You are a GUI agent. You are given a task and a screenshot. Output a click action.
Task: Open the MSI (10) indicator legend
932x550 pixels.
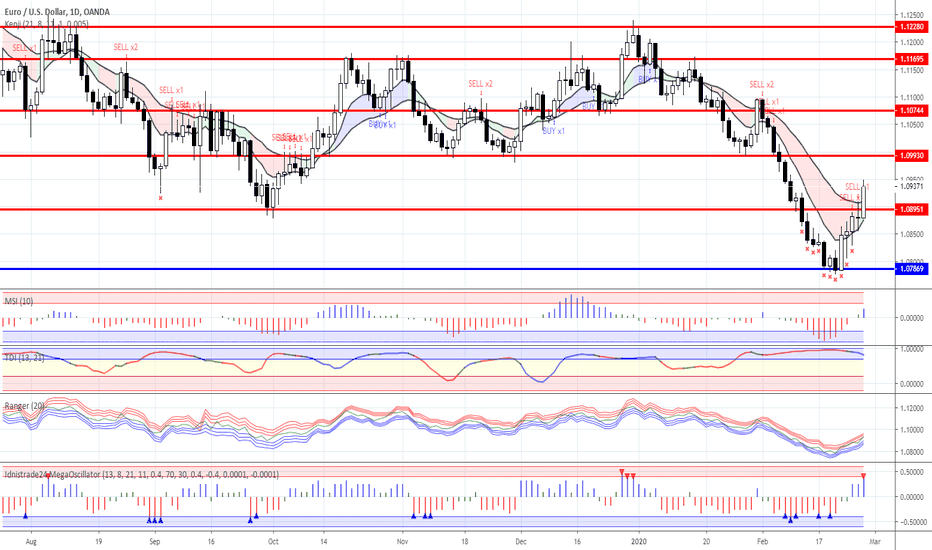tap(18, 301)
